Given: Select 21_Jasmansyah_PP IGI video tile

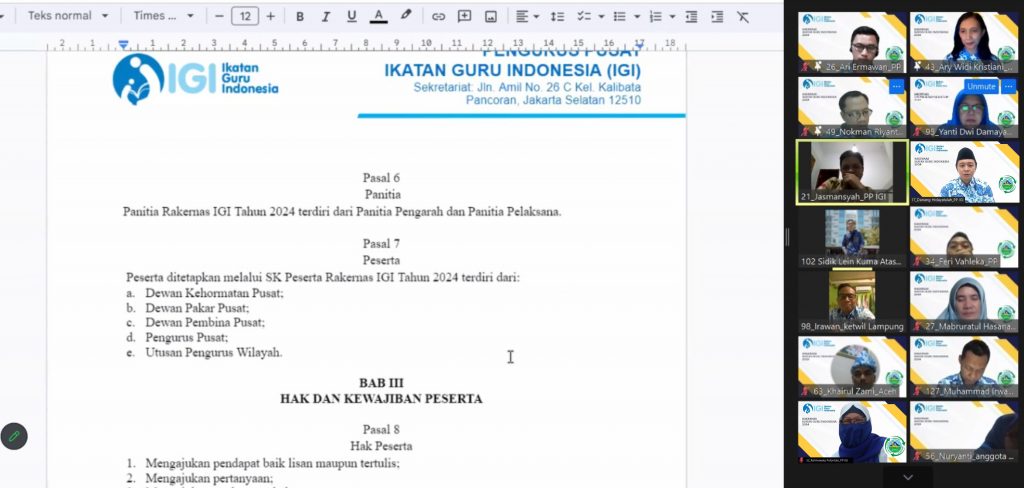Looking at the screenshot, I should [x=852, y=172].
